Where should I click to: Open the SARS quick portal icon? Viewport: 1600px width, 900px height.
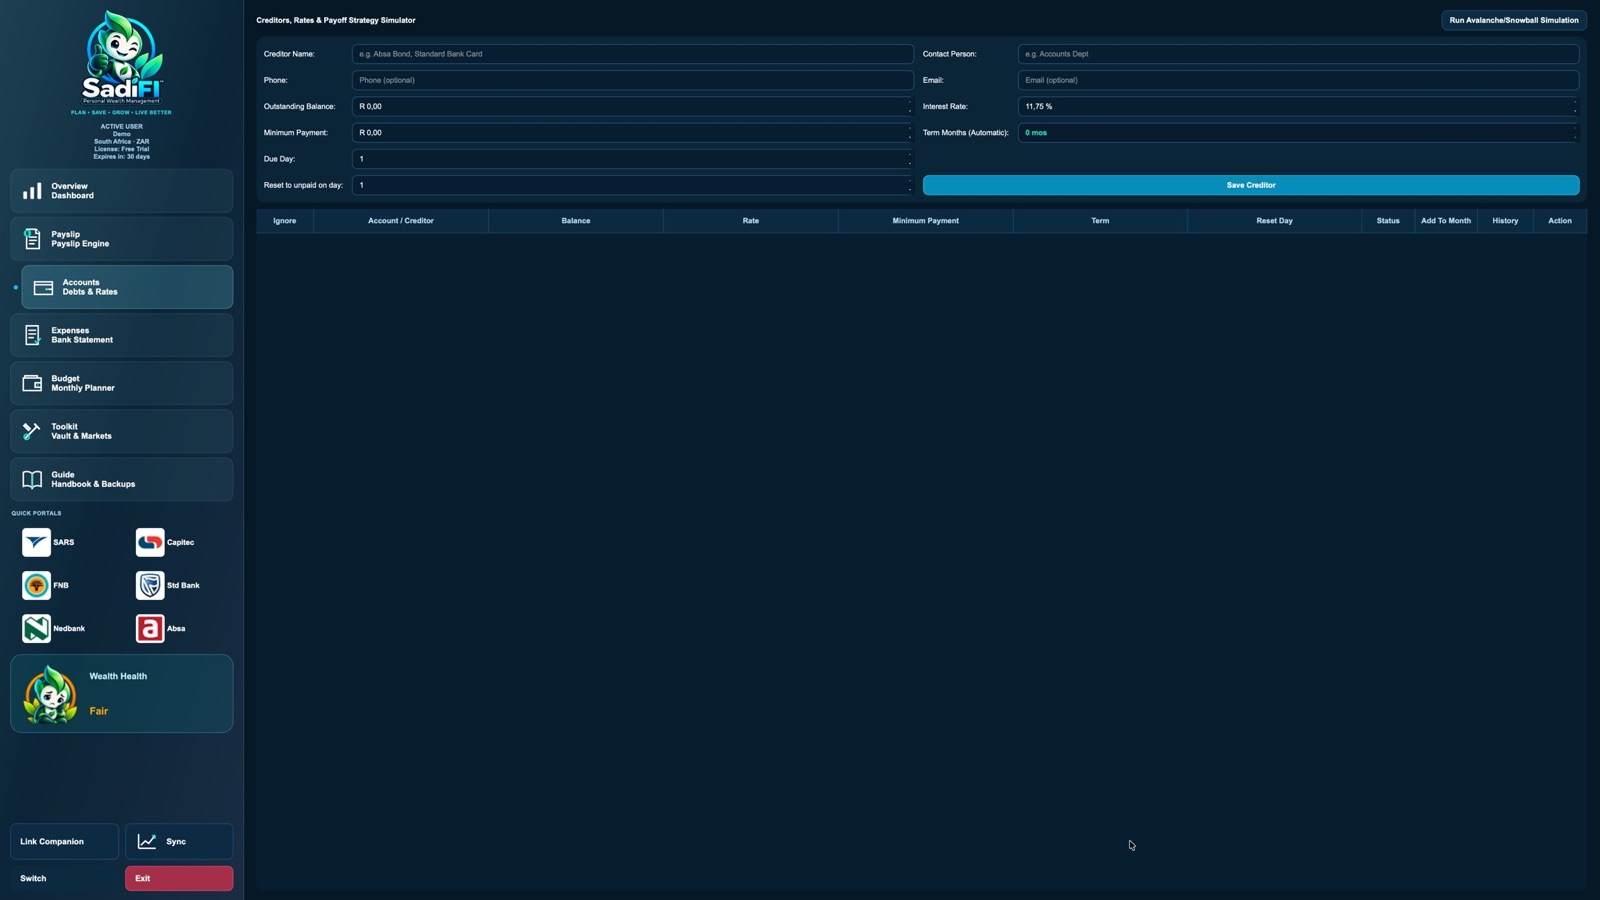pos(36,542)
